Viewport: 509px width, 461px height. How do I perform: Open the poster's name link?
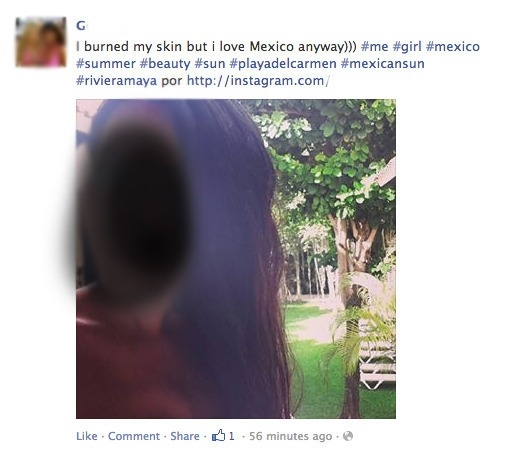point(81,26)
